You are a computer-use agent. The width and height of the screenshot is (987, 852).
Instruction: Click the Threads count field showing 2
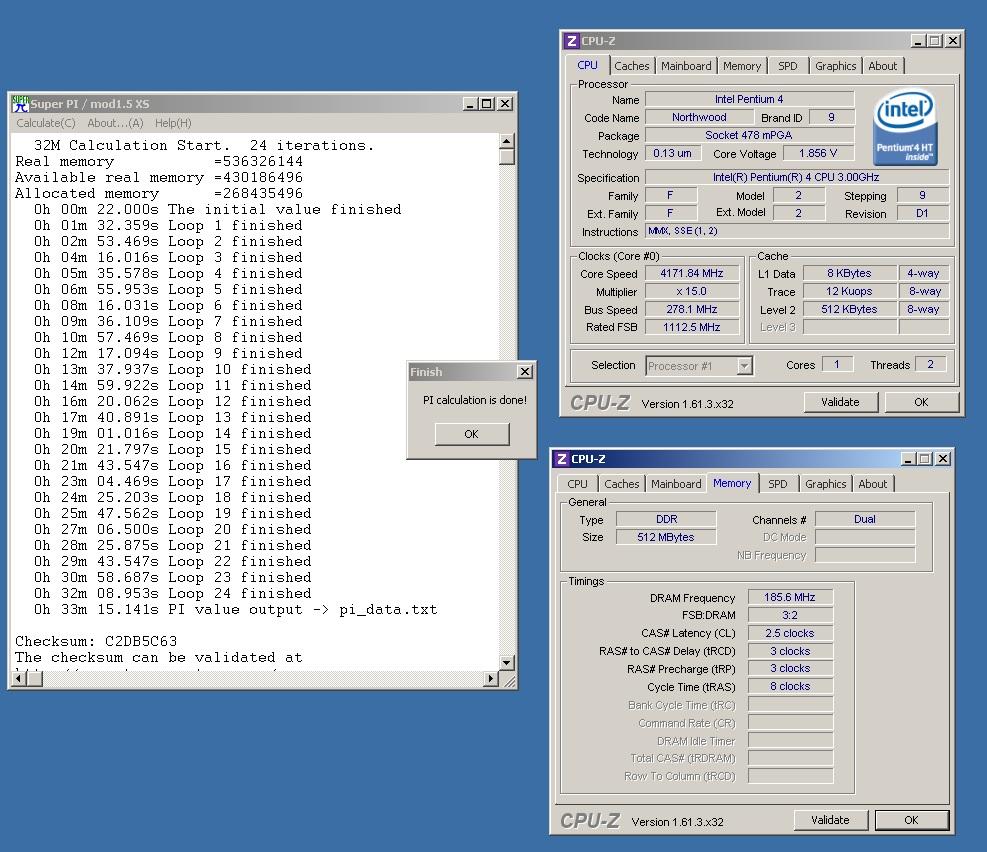[930, 364]
